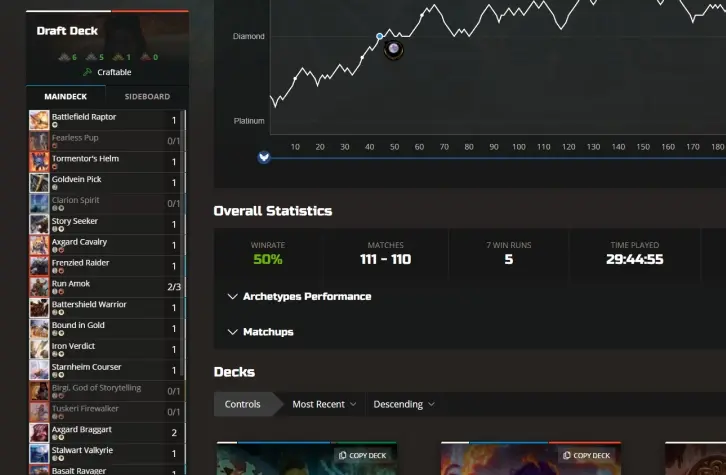
Task: Click the Stalwart Valkyrie card art icon
Action: tap(39, 453)
